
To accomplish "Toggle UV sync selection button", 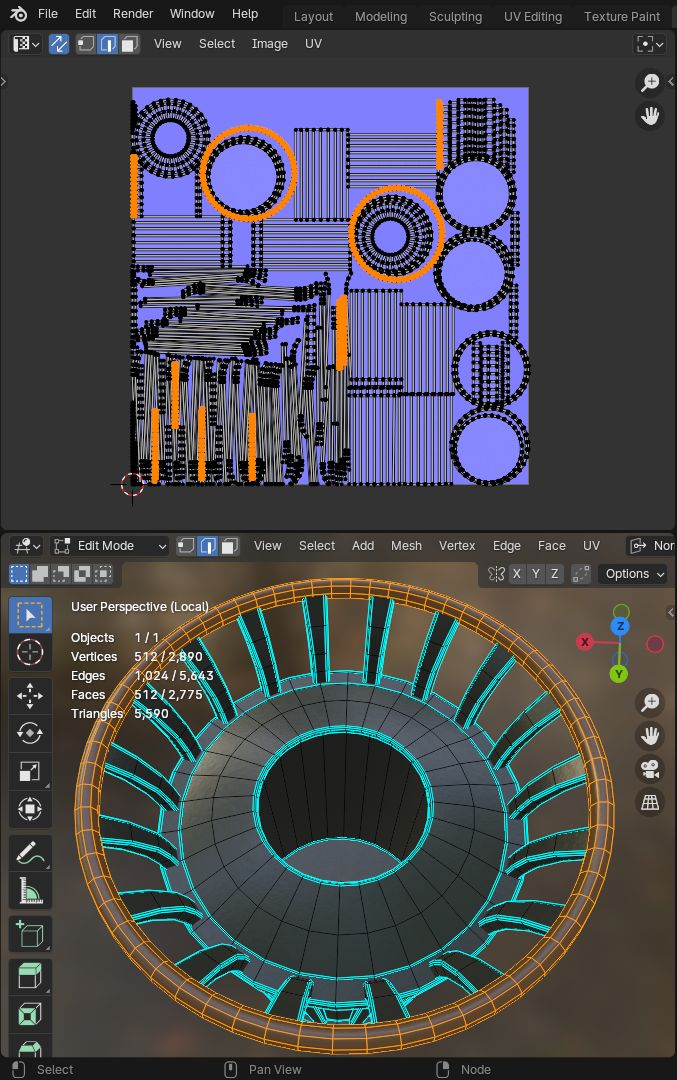I will [59, 44].
